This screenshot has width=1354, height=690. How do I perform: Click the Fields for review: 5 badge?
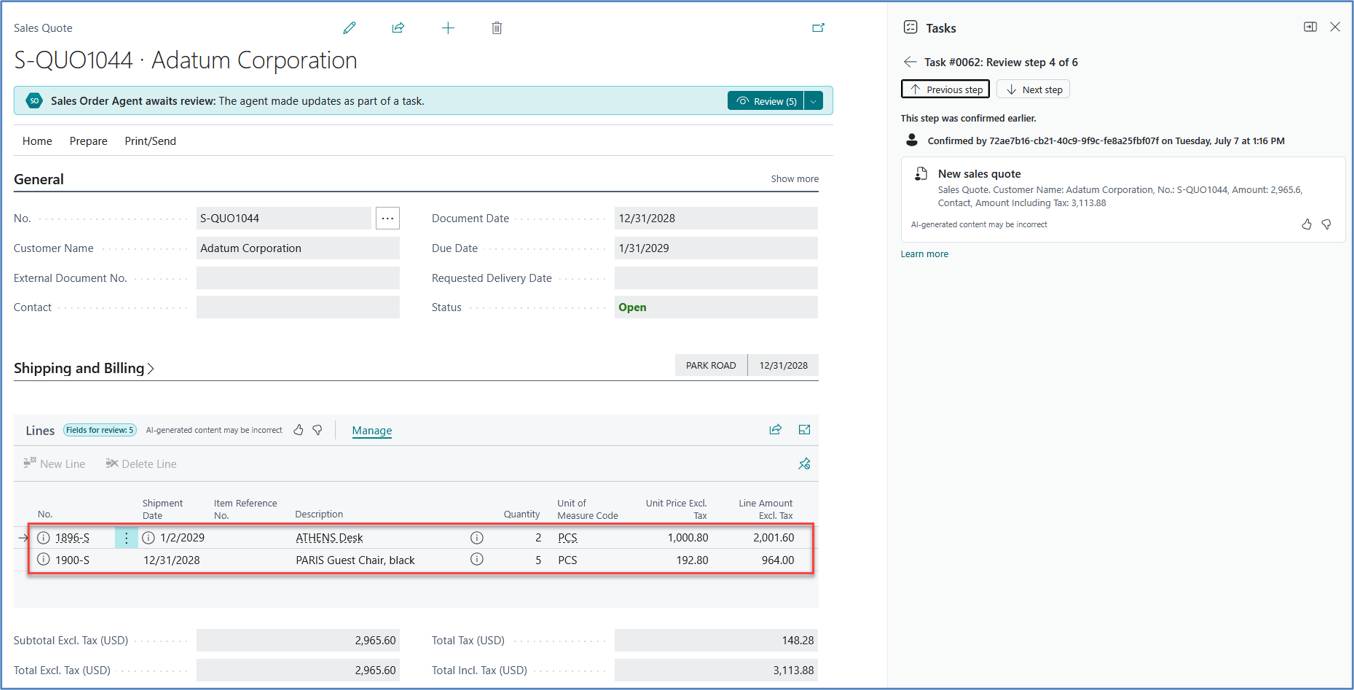tap(99, 430)
